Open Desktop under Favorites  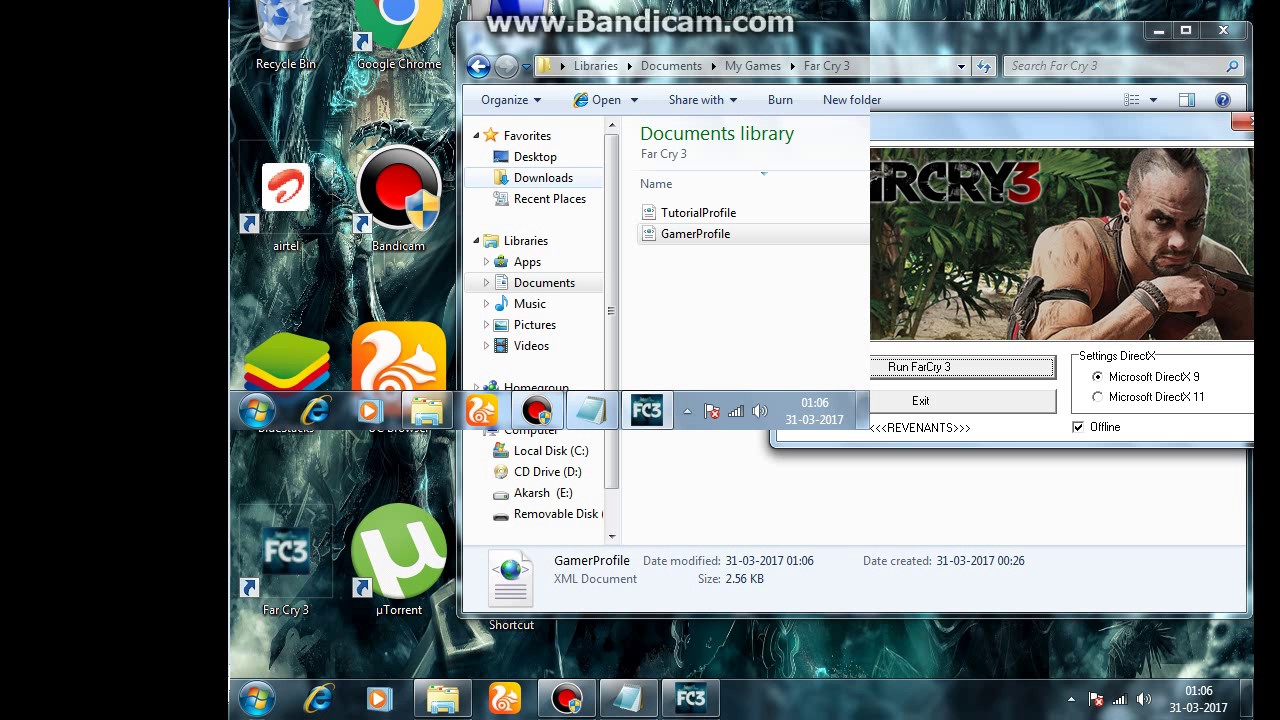tap(535, 157)
